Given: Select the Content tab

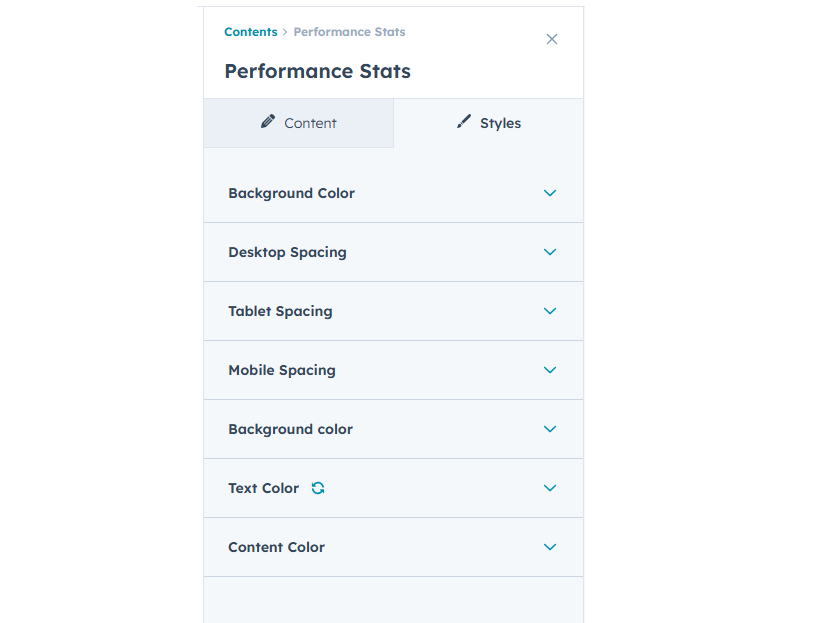Looking at the screenshot, I should click(298, 123).
